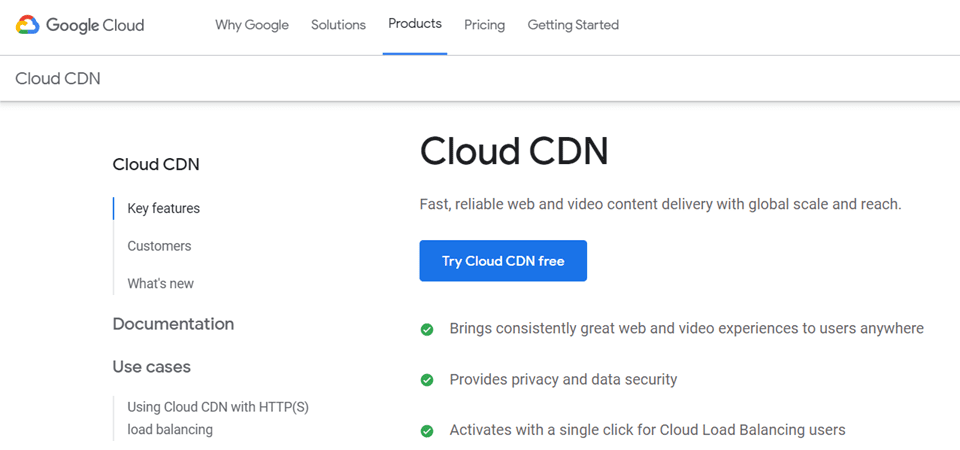Open Getting Started in the top navigation

(573, 25)
